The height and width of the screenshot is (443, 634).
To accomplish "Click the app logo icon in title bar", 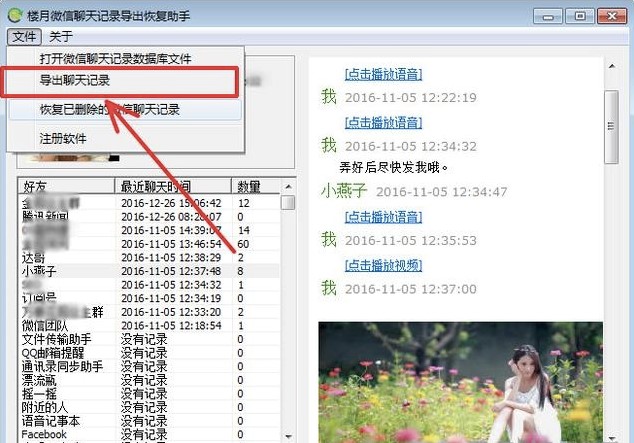I will coord(15,15).
